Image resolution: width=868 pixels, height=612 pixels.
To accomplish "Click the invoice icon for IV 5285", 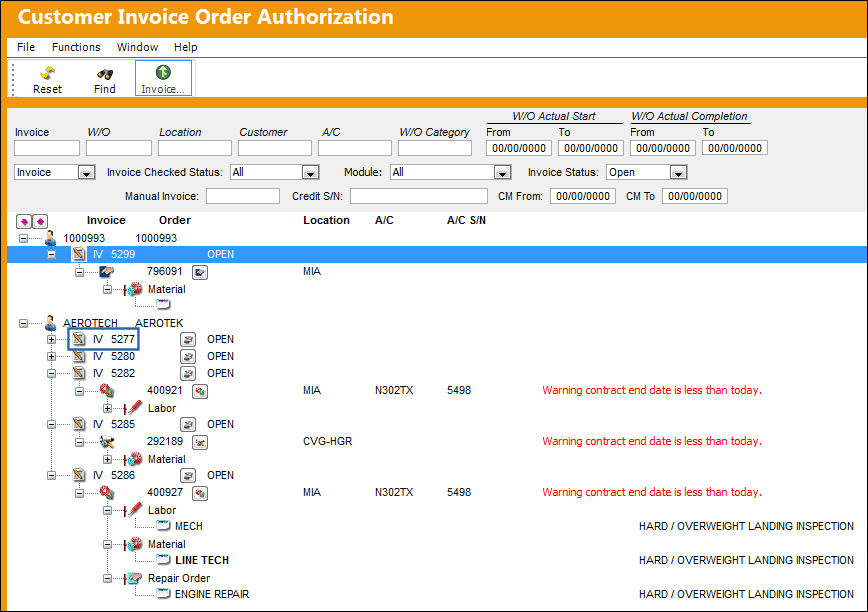I will coord(79,424).
